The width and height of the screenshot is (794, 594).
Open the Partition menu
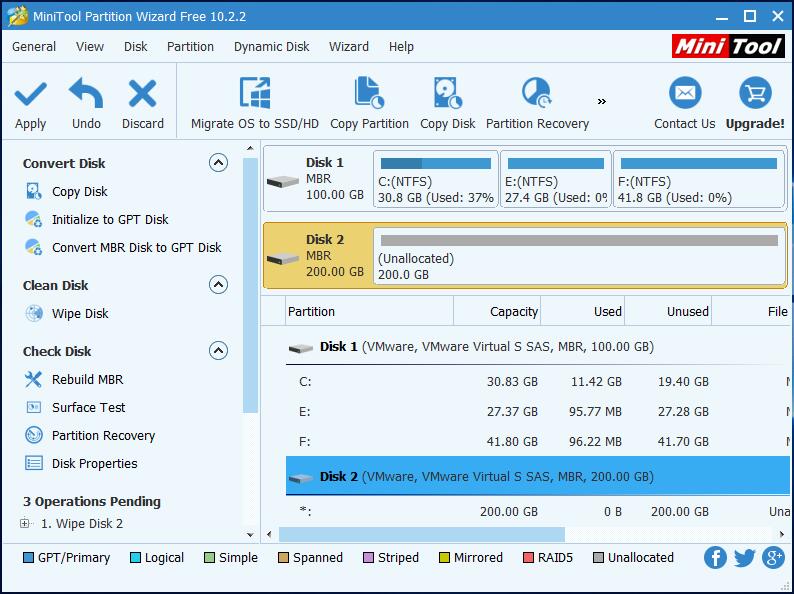coord(190,47)
